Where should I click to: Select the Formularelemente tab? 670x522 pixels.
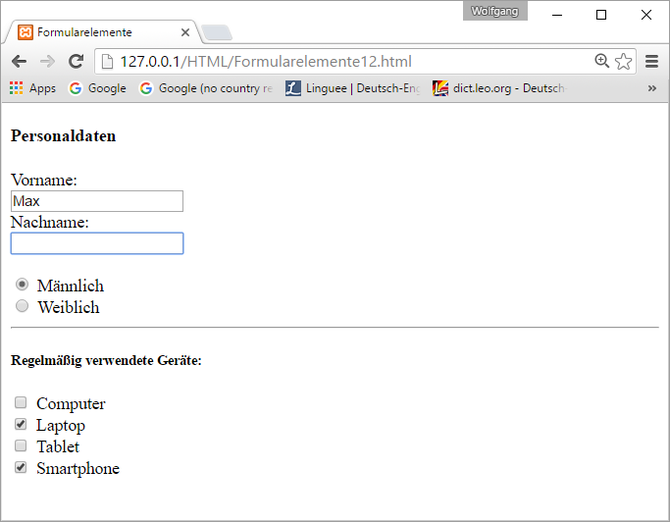coord(102,32)
